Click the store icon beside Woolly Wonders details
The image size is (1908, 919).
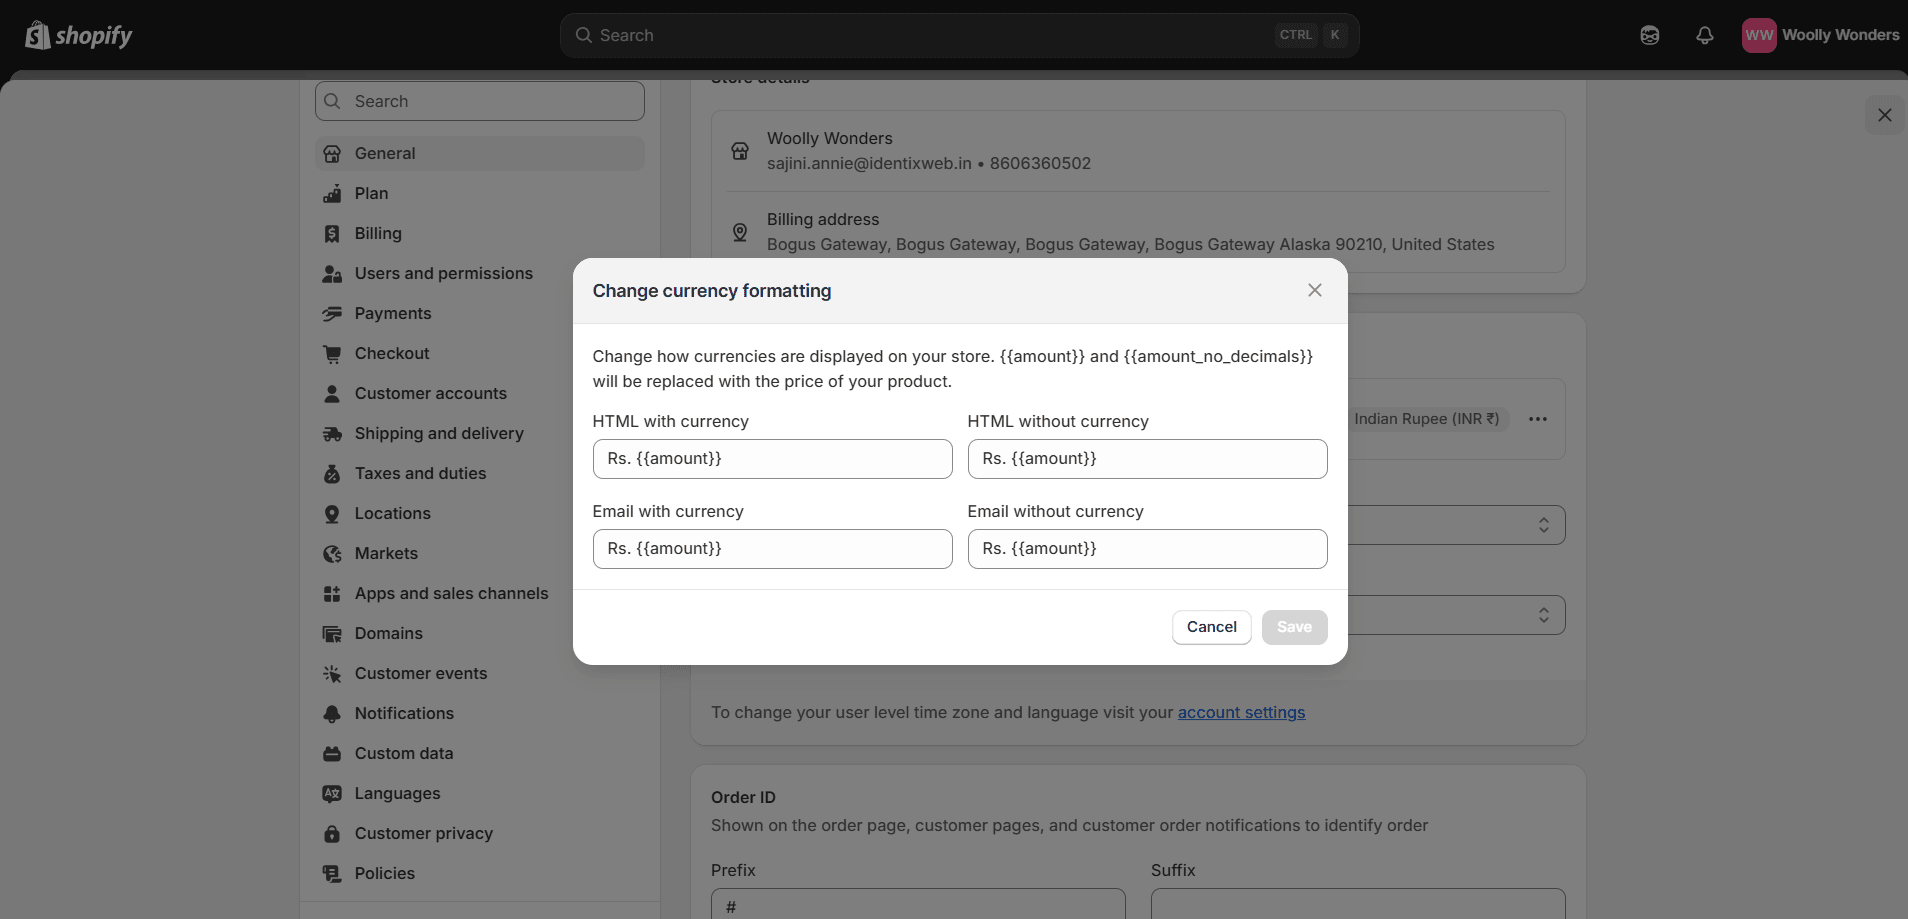click(740, 151)
